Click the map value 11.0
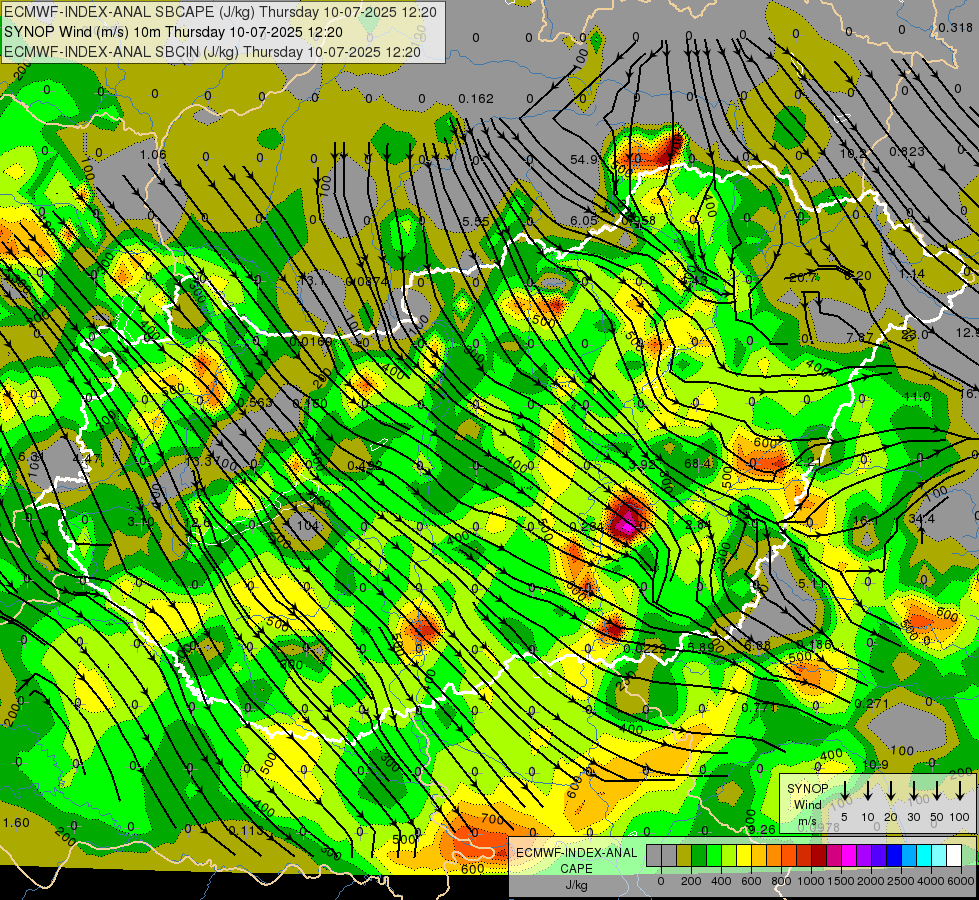 917,397
